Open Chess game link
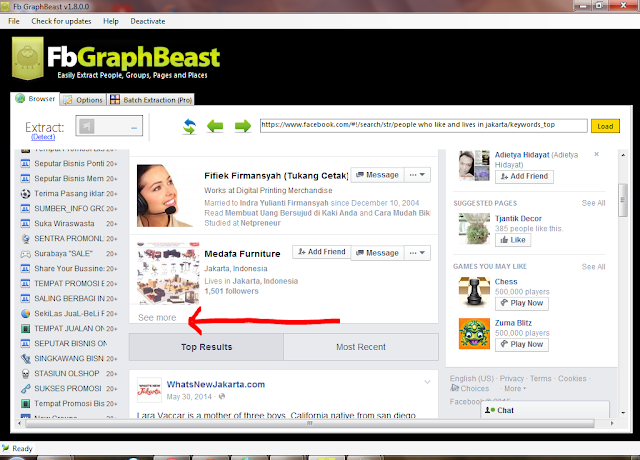The width and height of the screenshot is (640, 460). 506,282
